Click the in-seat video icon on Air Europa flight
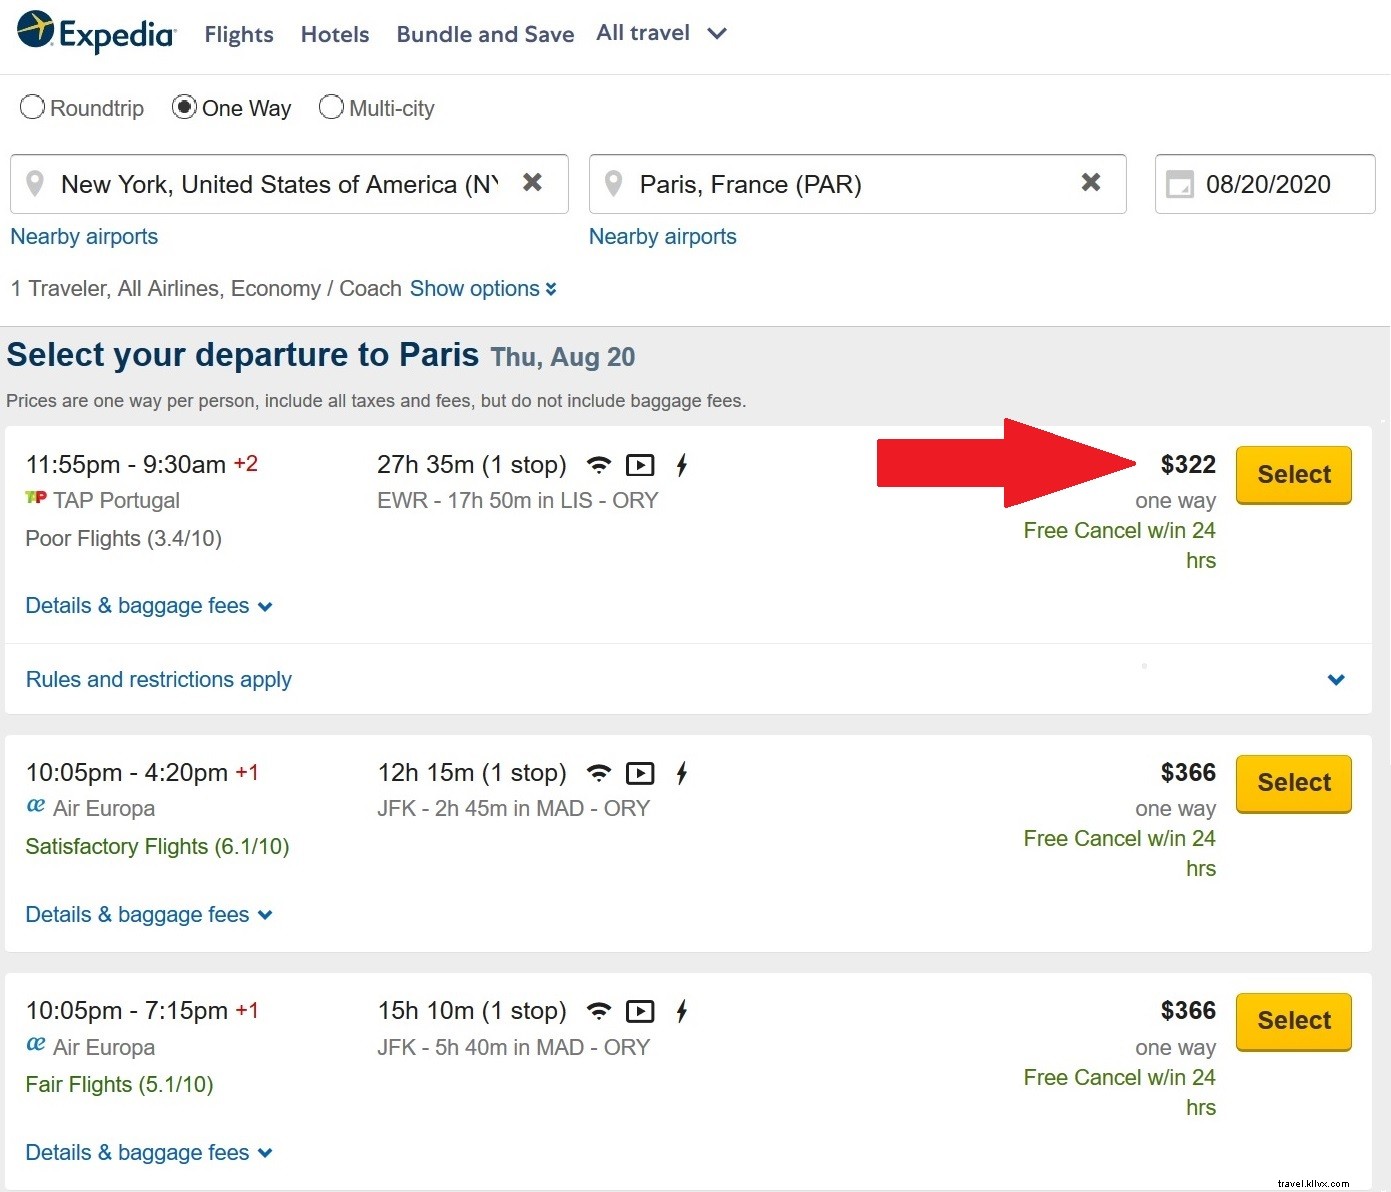The image size is (1391, 1192). point(640,772)
